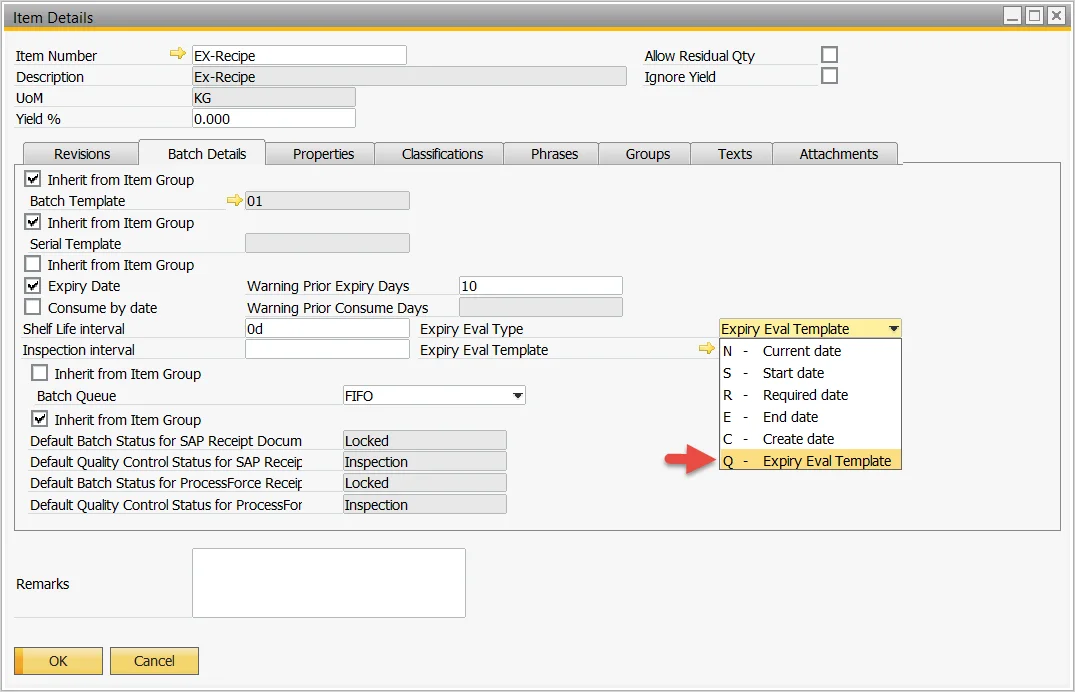Click the Locked value for SAP Receipt batch status
The height and width of the screenshot is (692, 1075).
(424, 440)
